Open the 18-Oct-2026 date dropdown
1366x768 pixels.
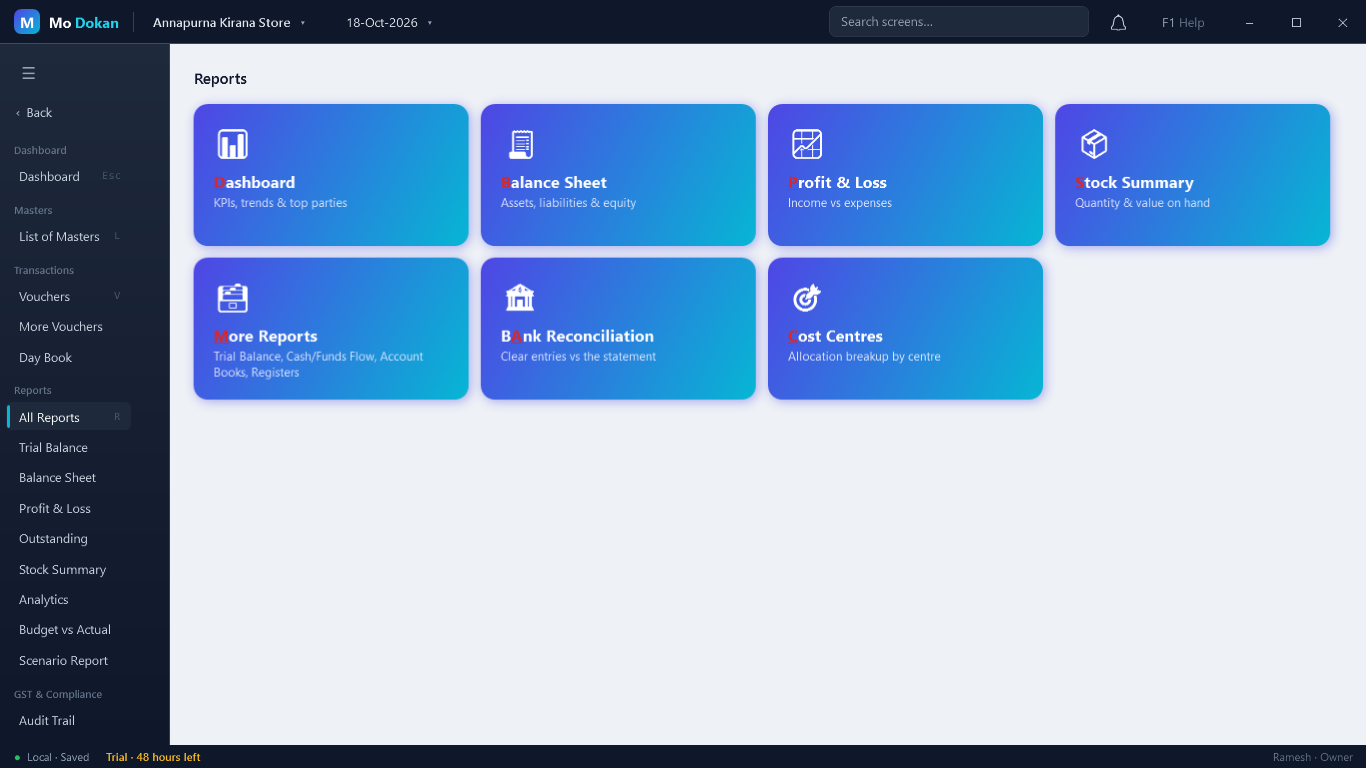(x=389, y=22)
